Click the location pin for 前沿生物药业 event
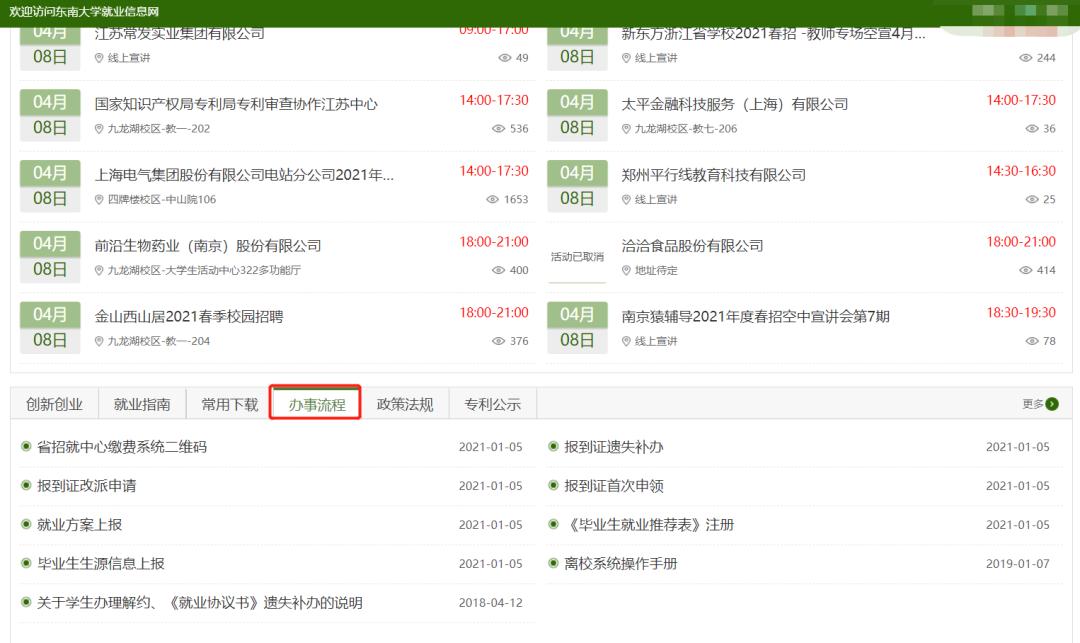Viewport: 1080px width, 643px height. point(99,271)
